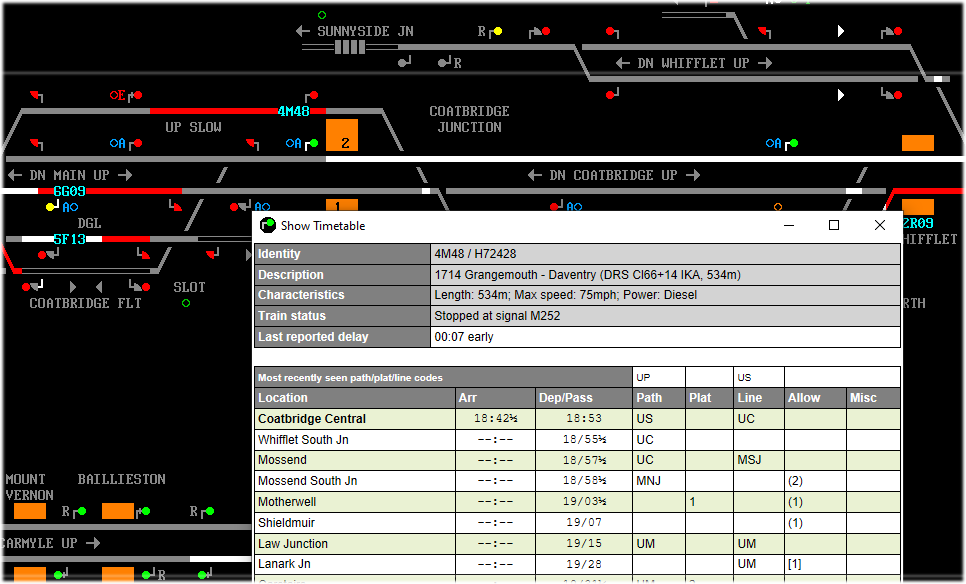Click the orange box under Baillieston
The width and height of the screenshot is (966, 584).
click(x=118, y=511)
